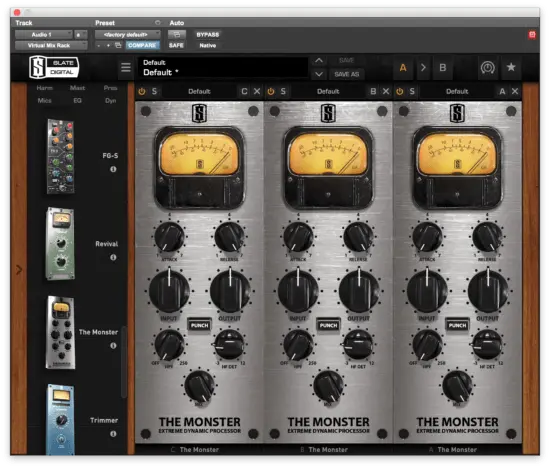Select the Mast category tab
The width and height of the screenshot is (550, 468).
(x=78, y=88)
